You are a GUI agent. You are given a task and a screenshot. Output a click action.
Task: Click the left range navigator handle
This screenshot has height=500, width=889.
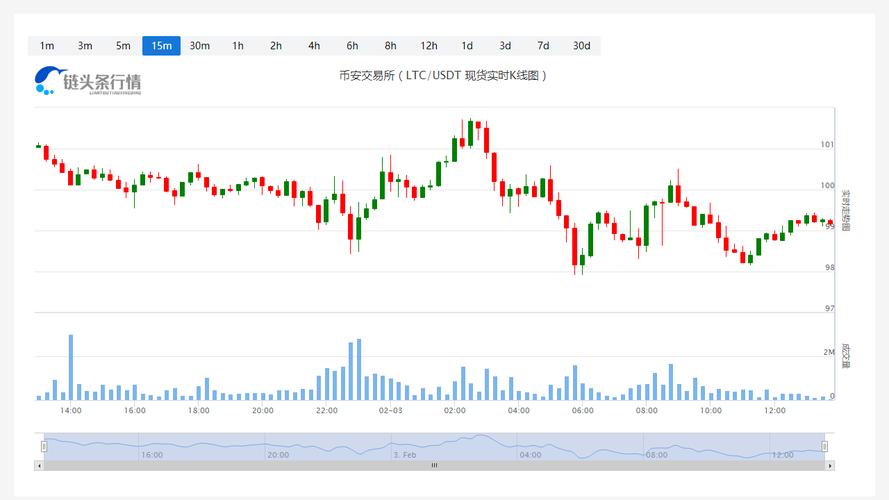(x=43, y=446)
